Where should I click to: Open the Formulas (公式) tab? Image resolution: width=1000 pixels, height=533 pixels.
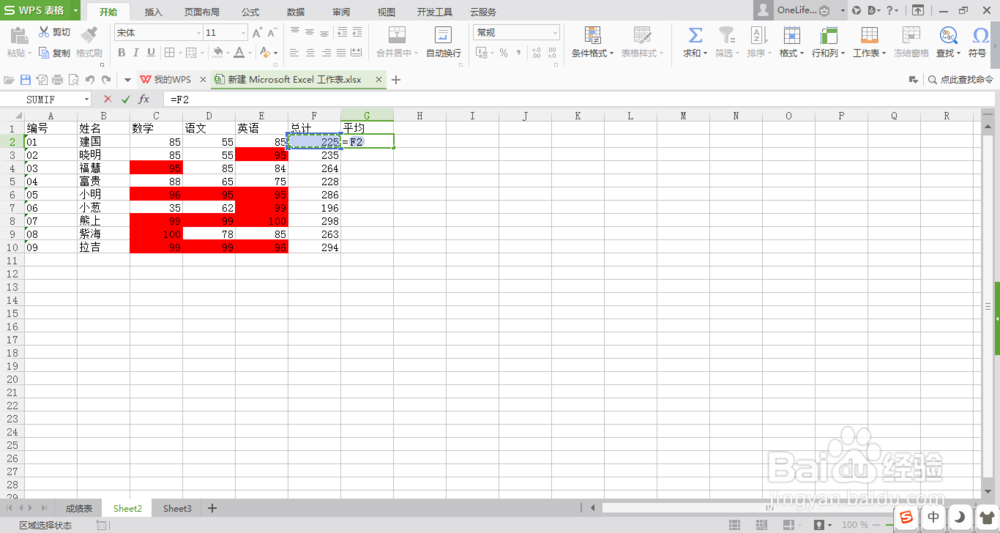[251, 12]
